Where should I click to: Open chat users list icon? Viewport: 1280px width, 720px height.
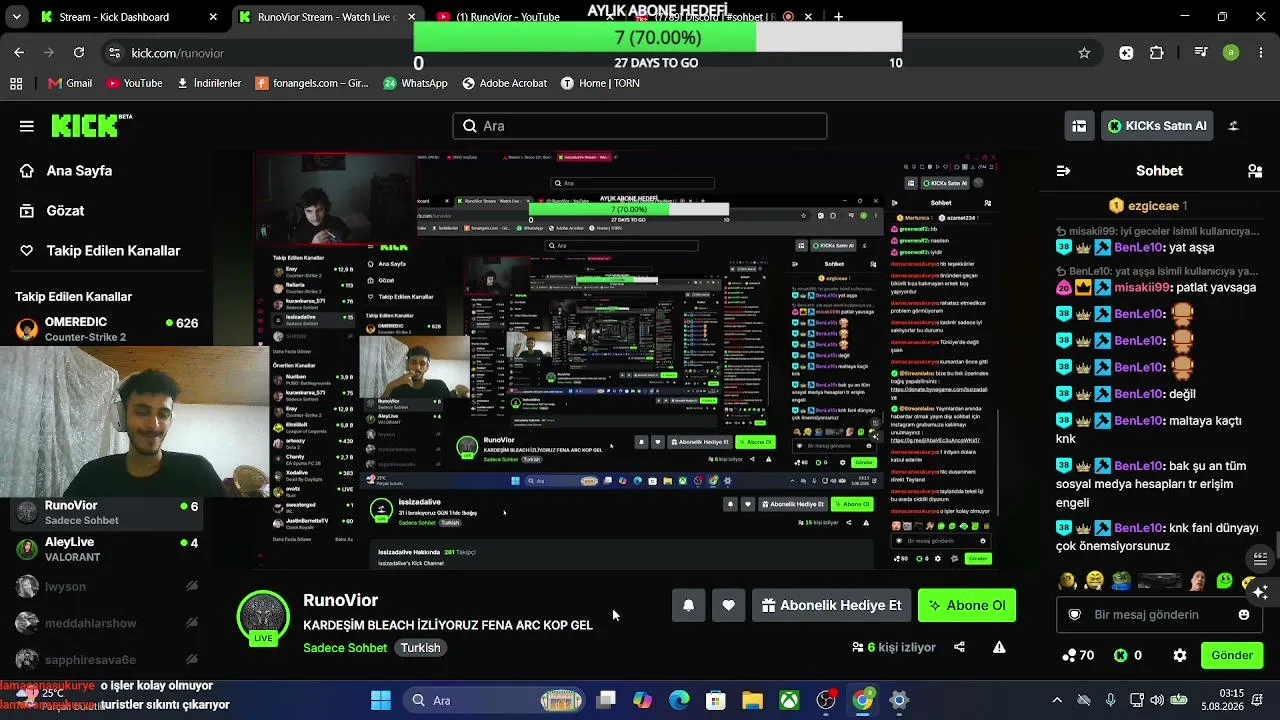coord(1255,171)
